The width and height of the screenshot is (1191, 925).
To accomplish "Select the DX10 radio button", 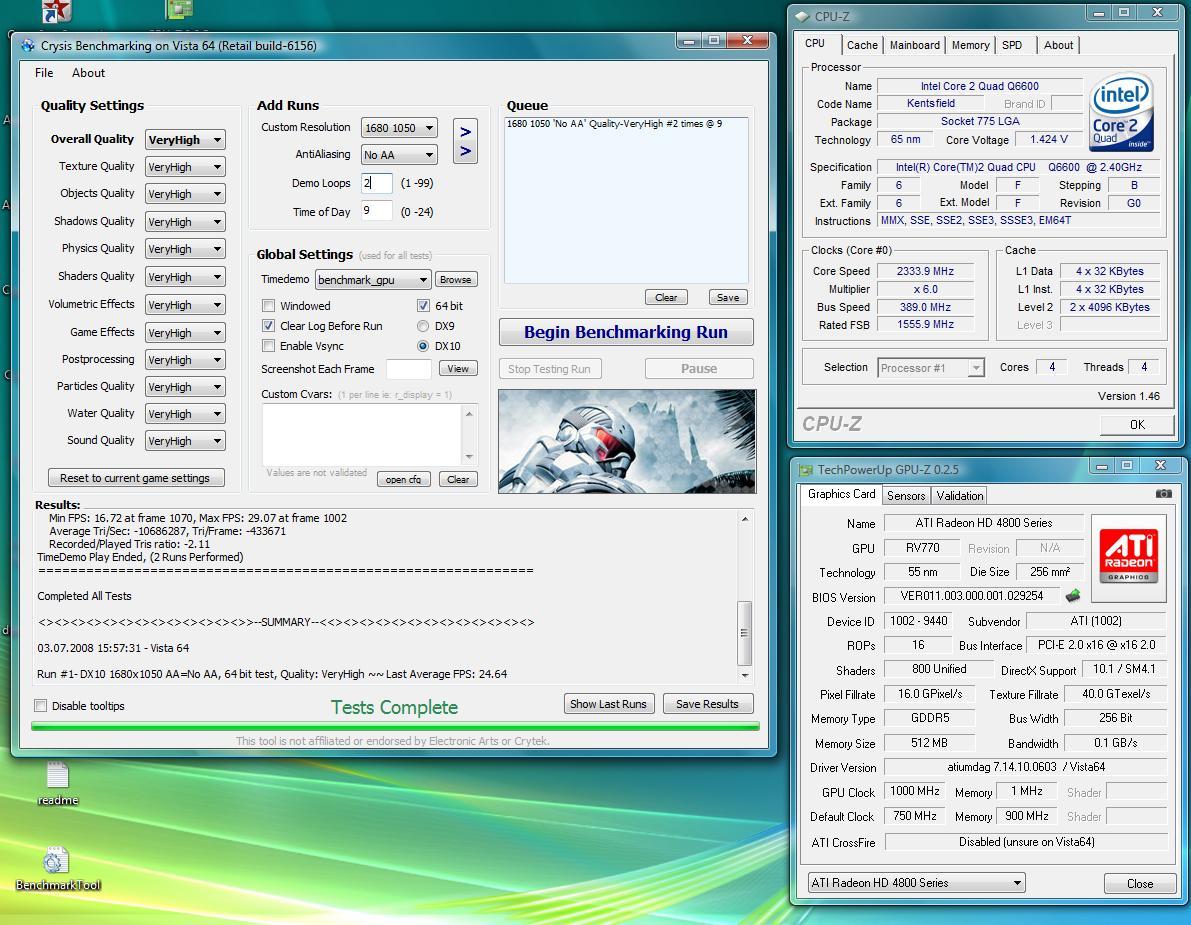I will click(423, 346).
